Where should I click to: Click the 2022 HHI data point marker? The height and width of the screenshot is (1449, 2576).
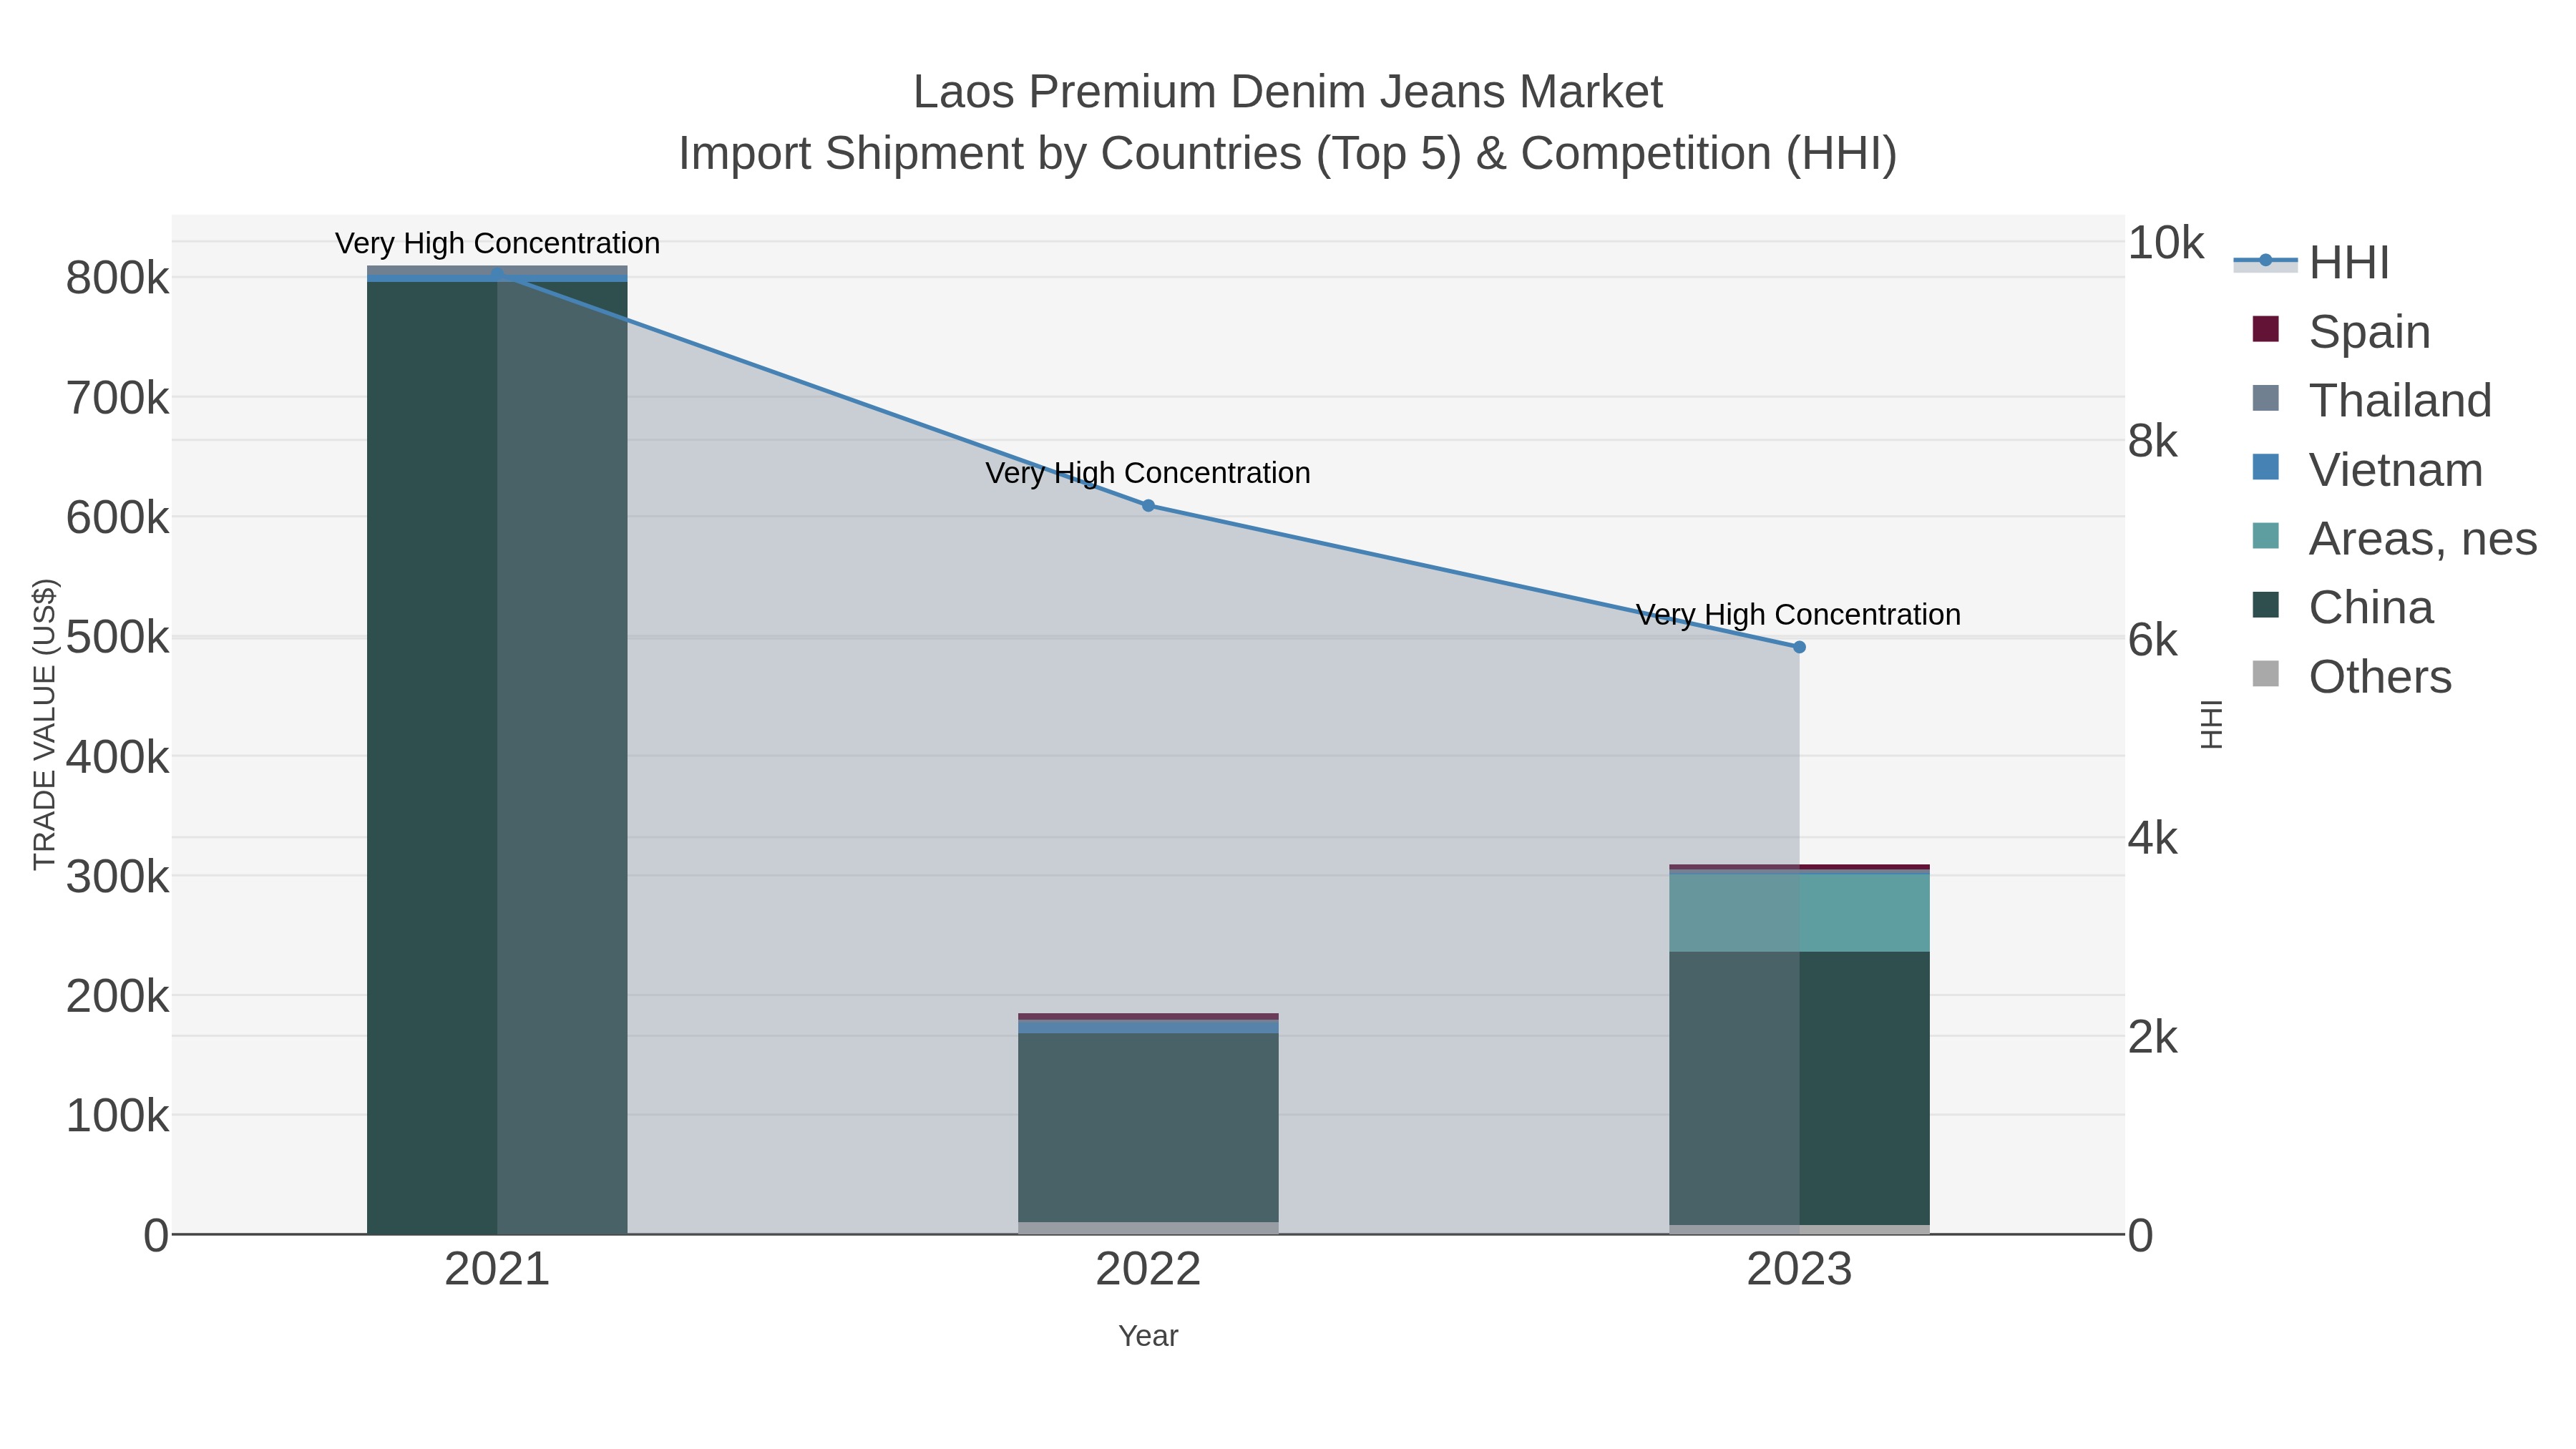pyautogui.click(x=1148, y=506)
